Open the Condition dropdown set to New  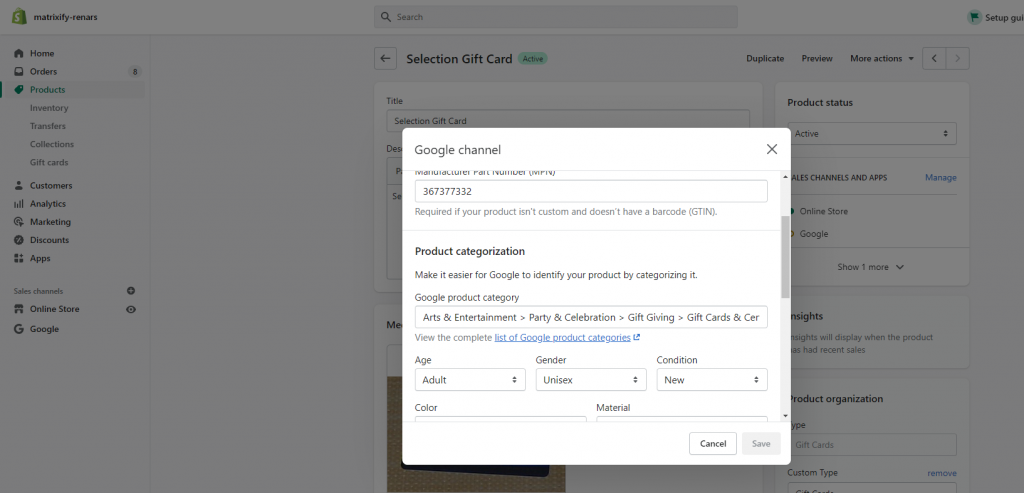(x=712, y=379)
